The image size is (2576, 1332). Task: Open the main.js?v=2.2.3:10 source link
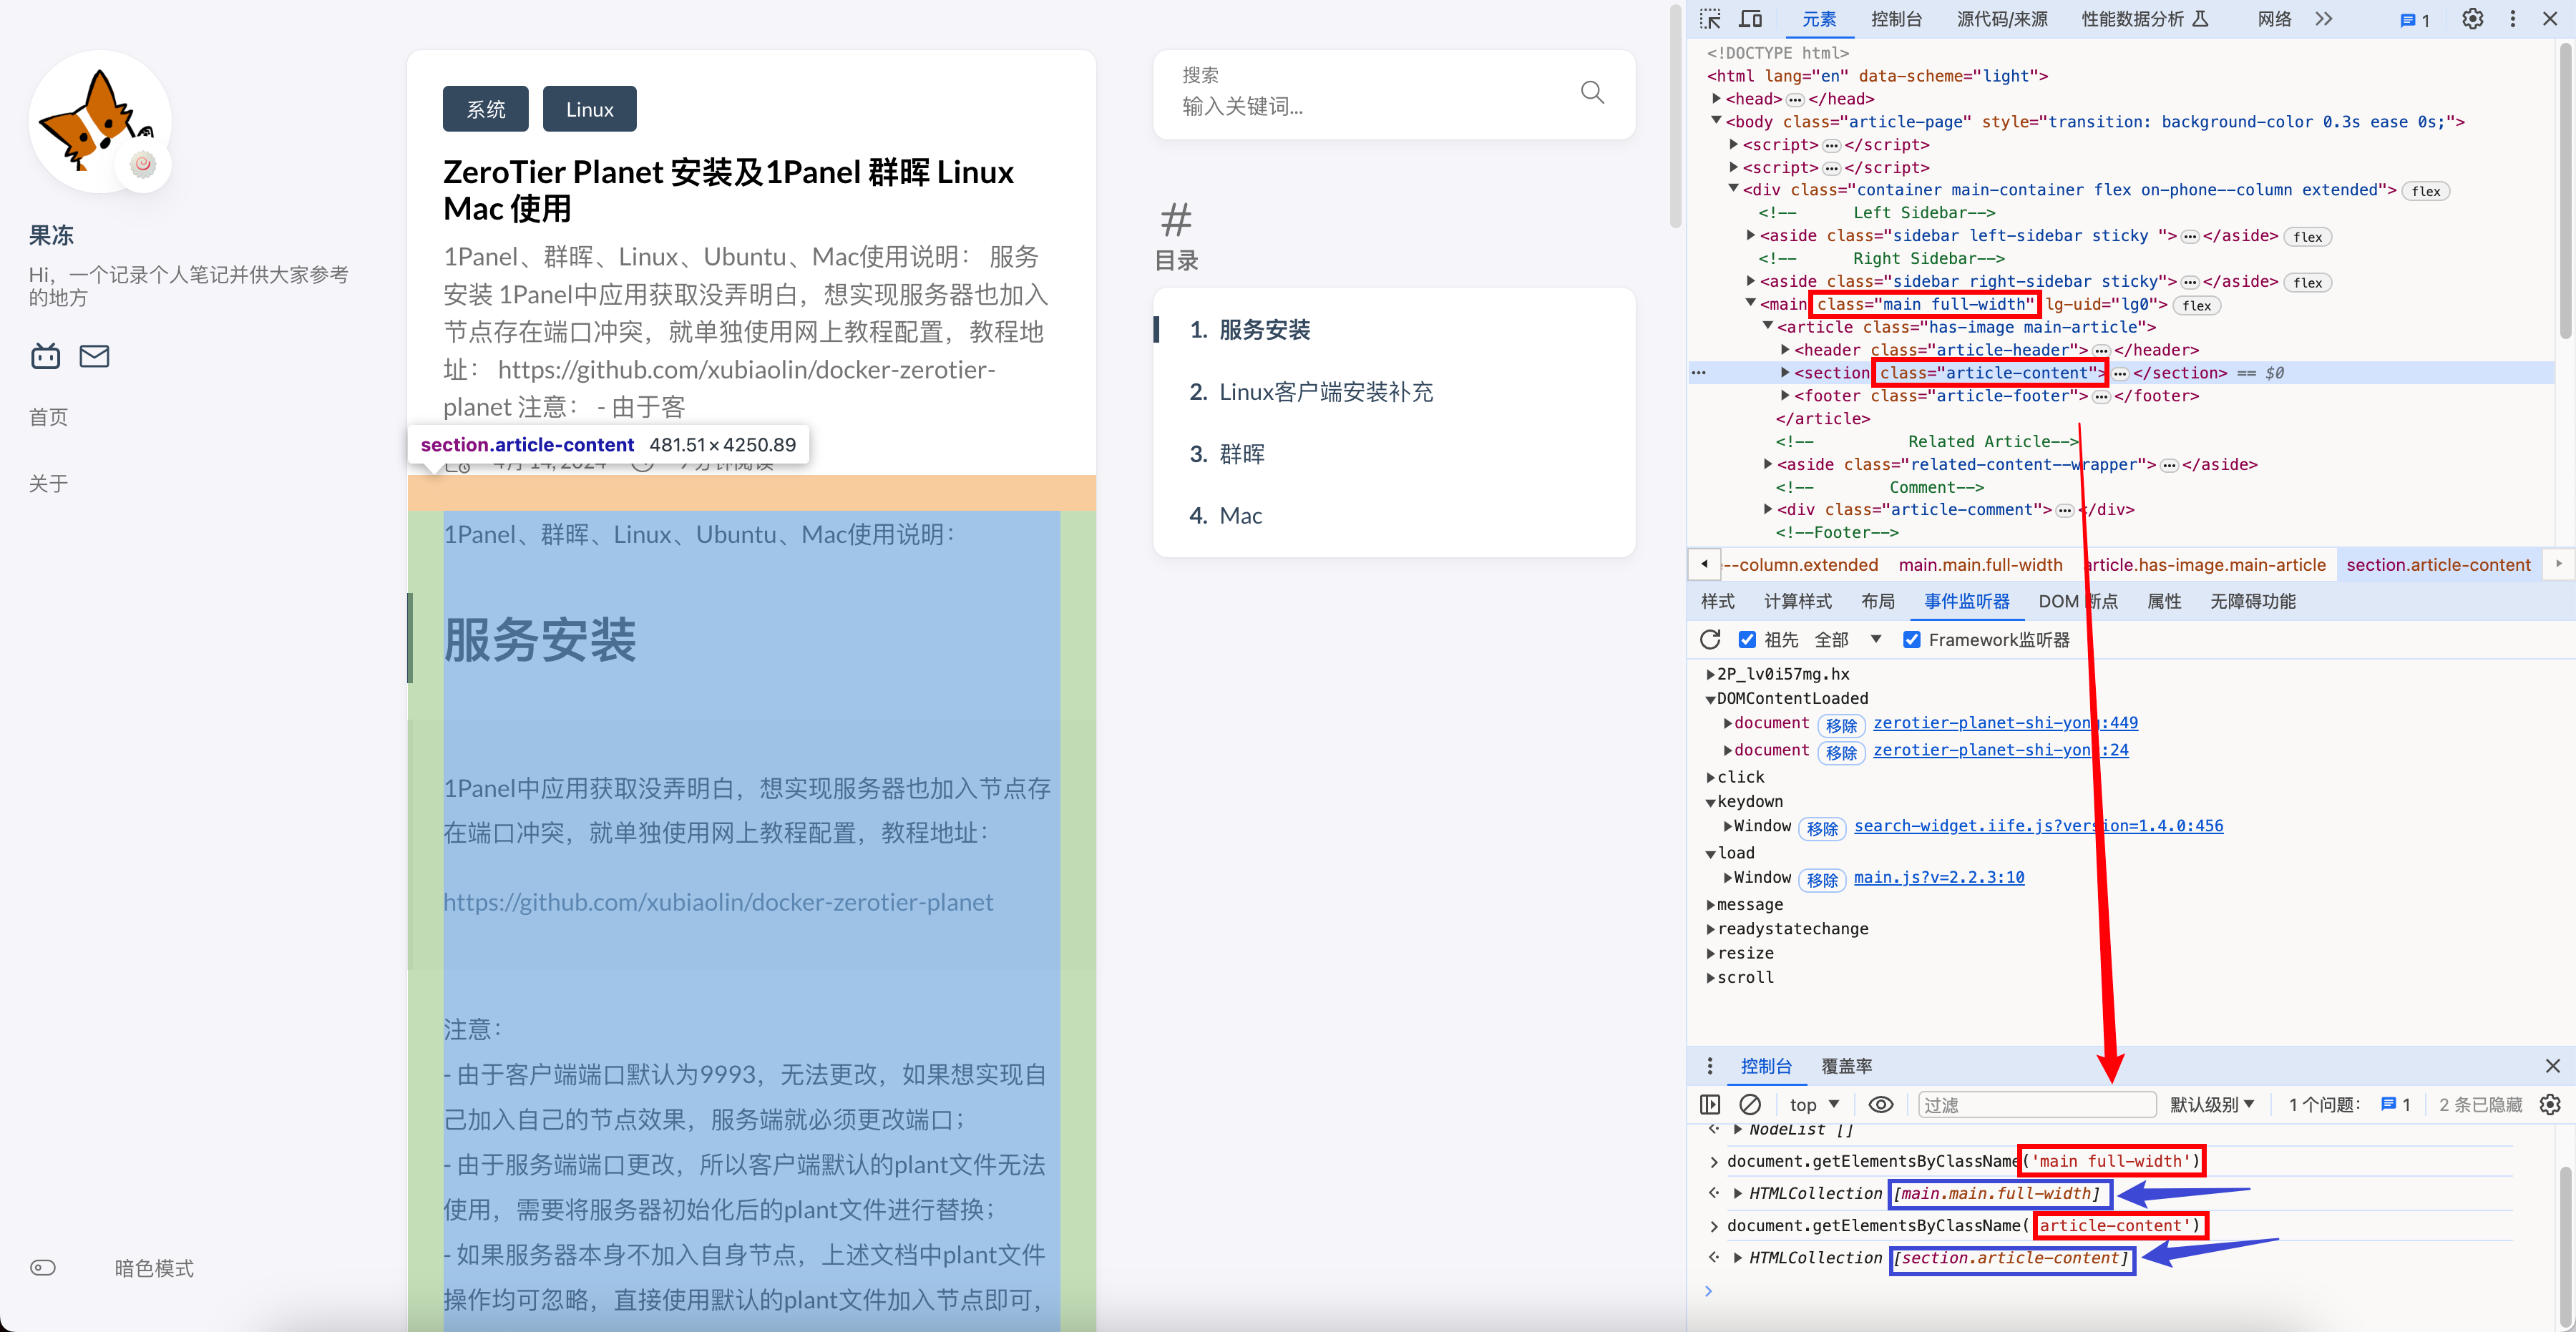pyautogui.click(x=1939, y=877)
